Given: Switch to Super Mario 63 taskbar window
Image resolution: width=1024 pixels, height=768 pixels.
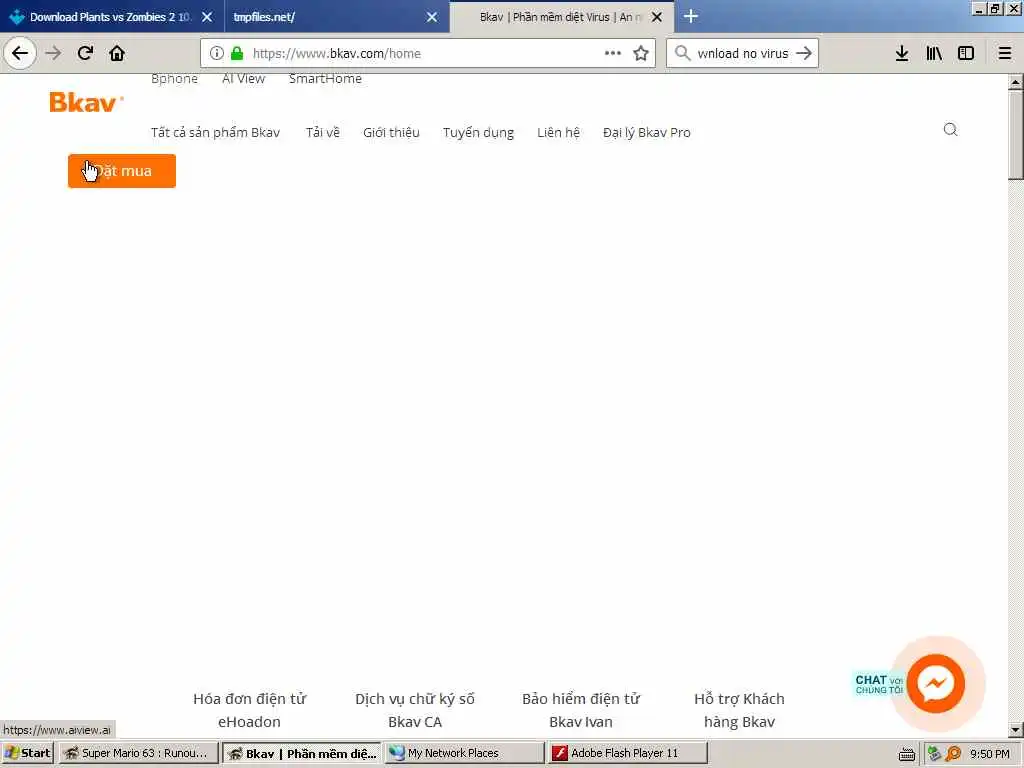Looking at the screenshot, I should 137,753.
